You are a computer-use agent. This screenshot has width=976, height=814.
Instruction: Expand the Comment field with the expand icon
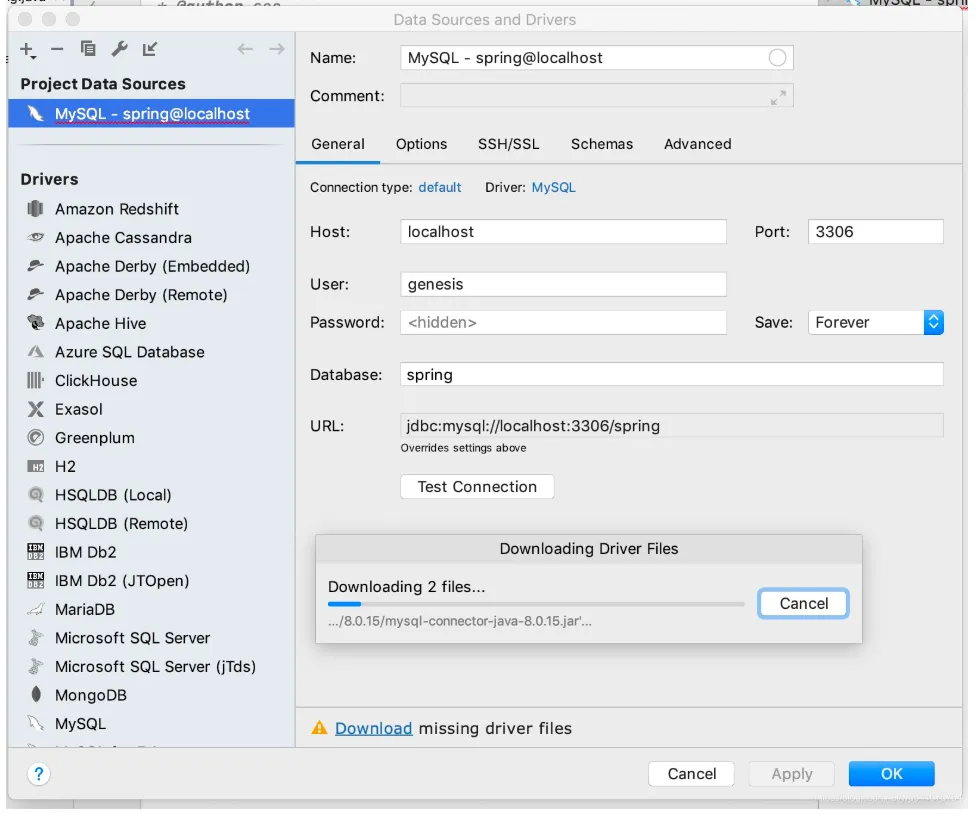pyautogui.click(x=777, y=97)
